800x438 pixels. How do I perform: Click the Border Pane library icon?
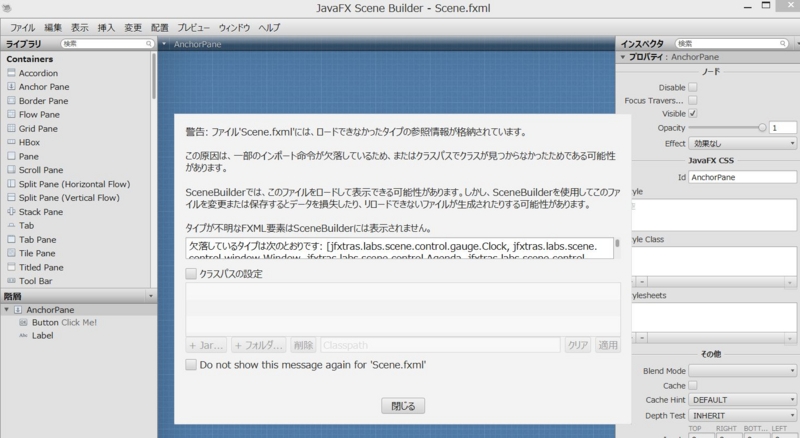point(11,101)
